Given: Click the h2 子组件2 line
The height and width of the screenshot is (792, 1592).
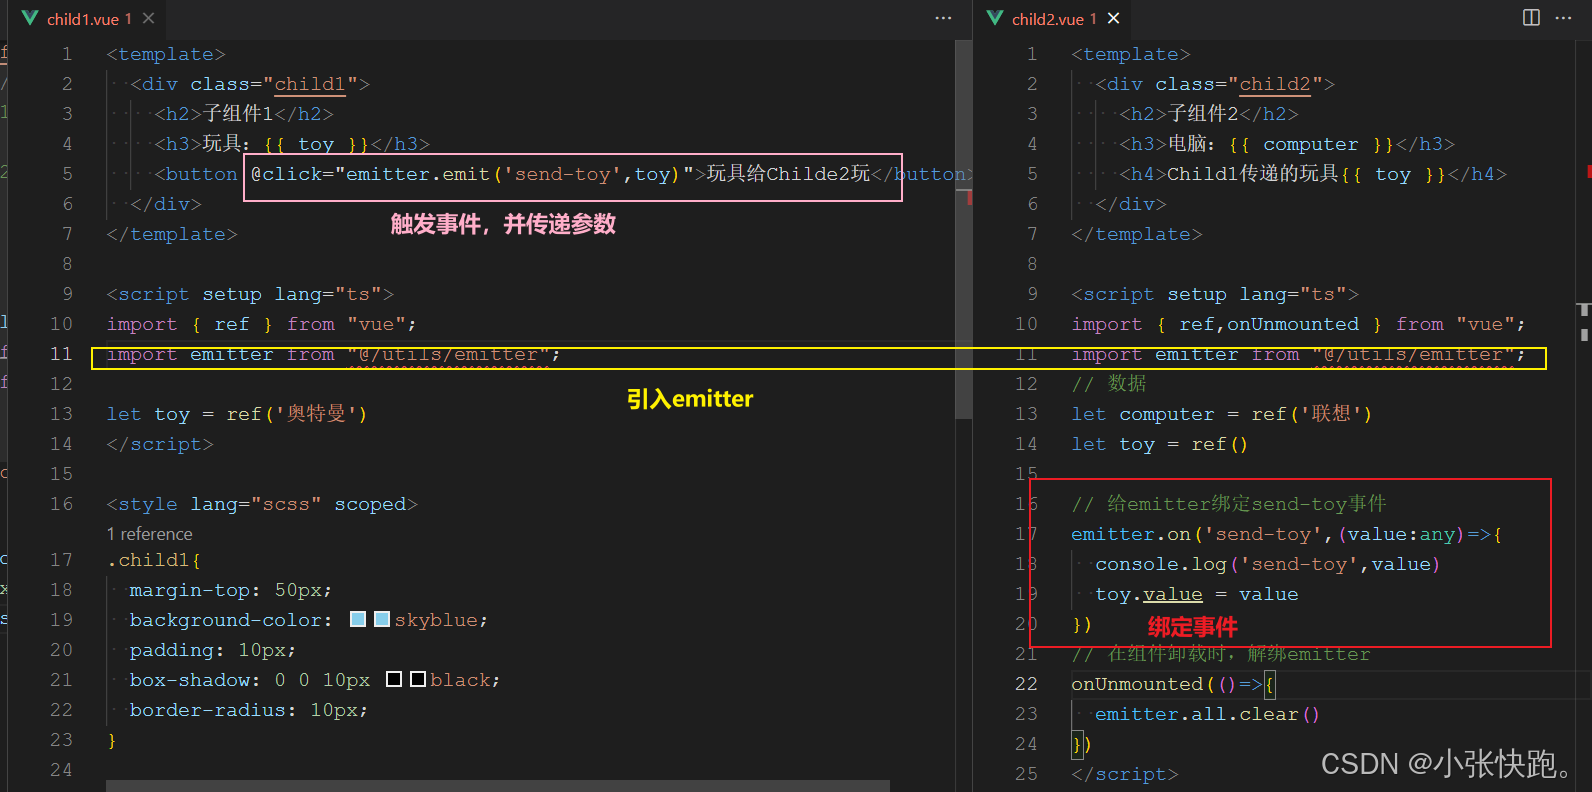Looking at the screenshot, I should click(1209, 114).
